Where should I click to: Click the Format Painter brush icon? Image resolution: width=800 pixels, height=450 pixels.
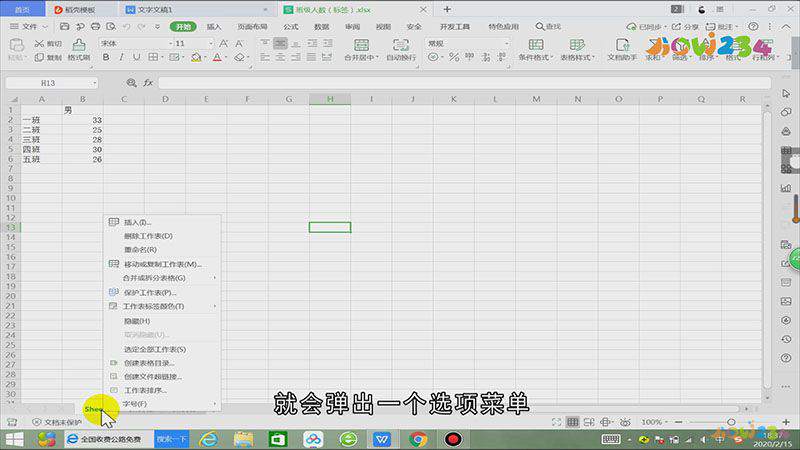tap(79, 44)
